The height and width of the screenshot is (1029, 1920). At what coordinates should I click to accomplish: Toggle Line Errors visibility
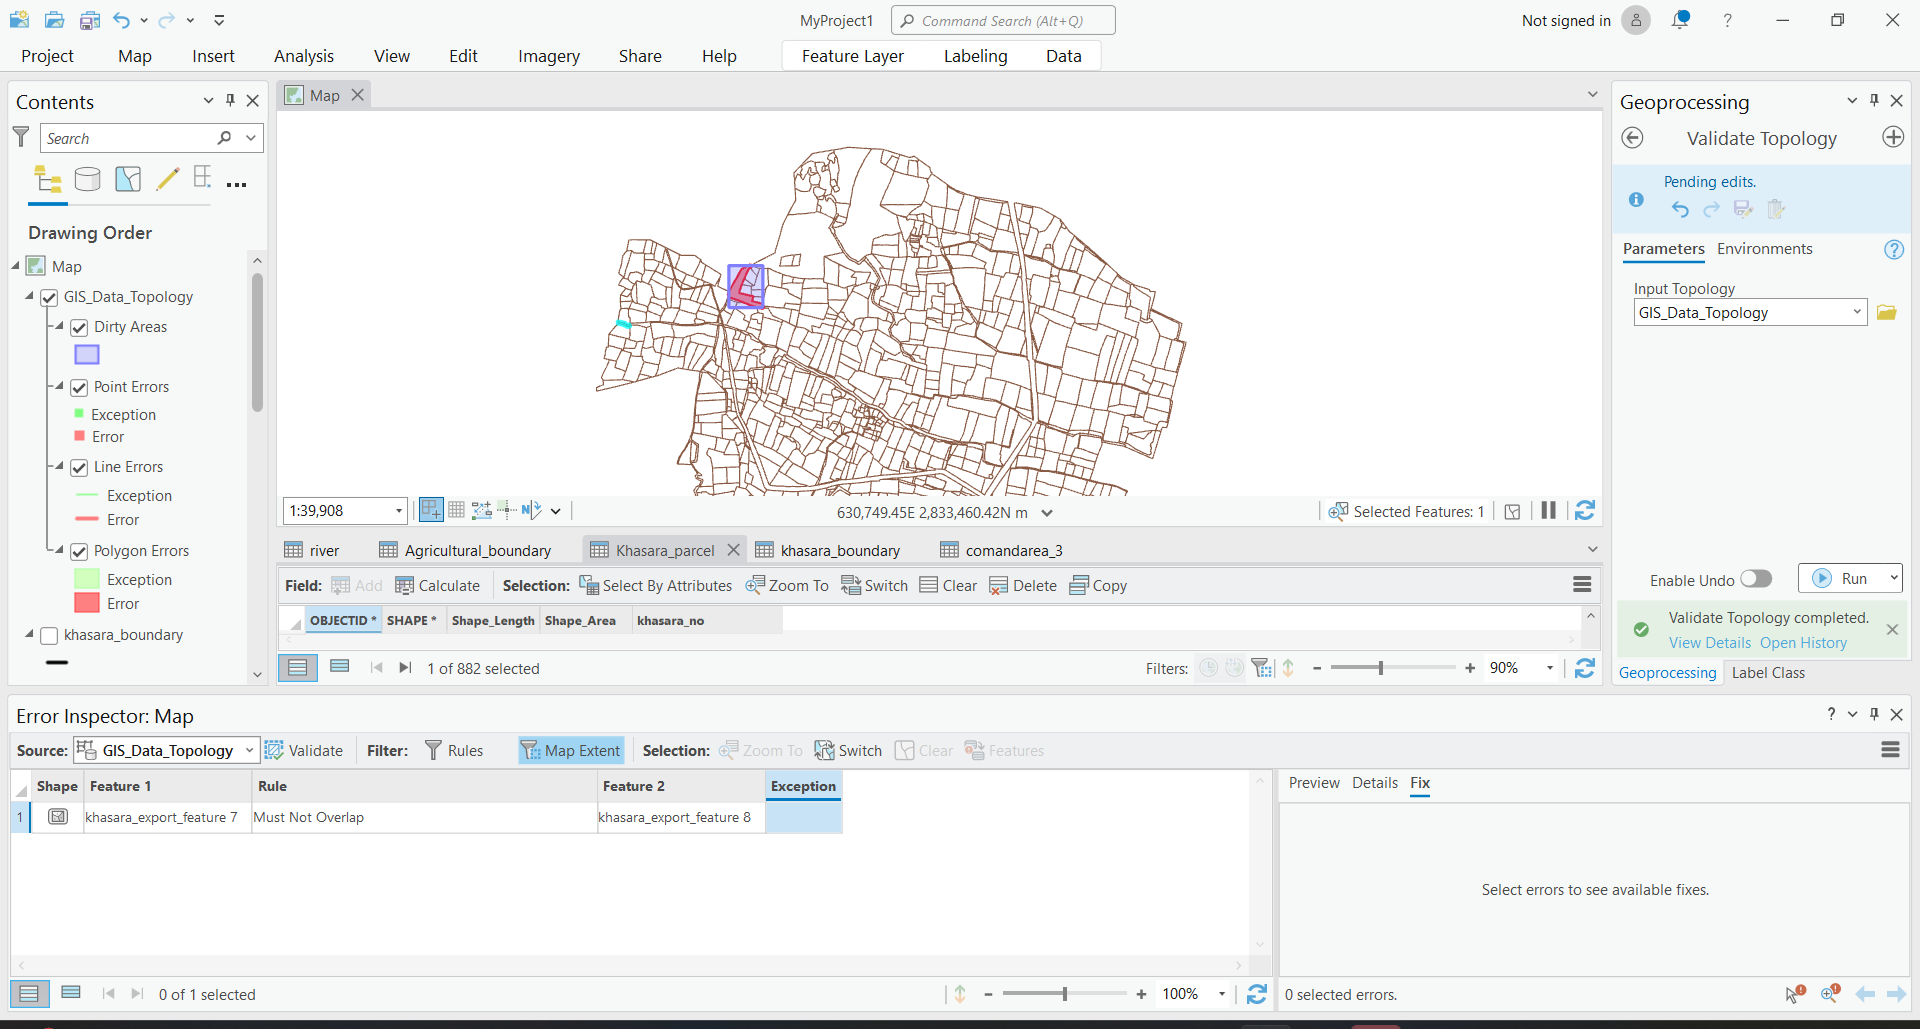79,467
